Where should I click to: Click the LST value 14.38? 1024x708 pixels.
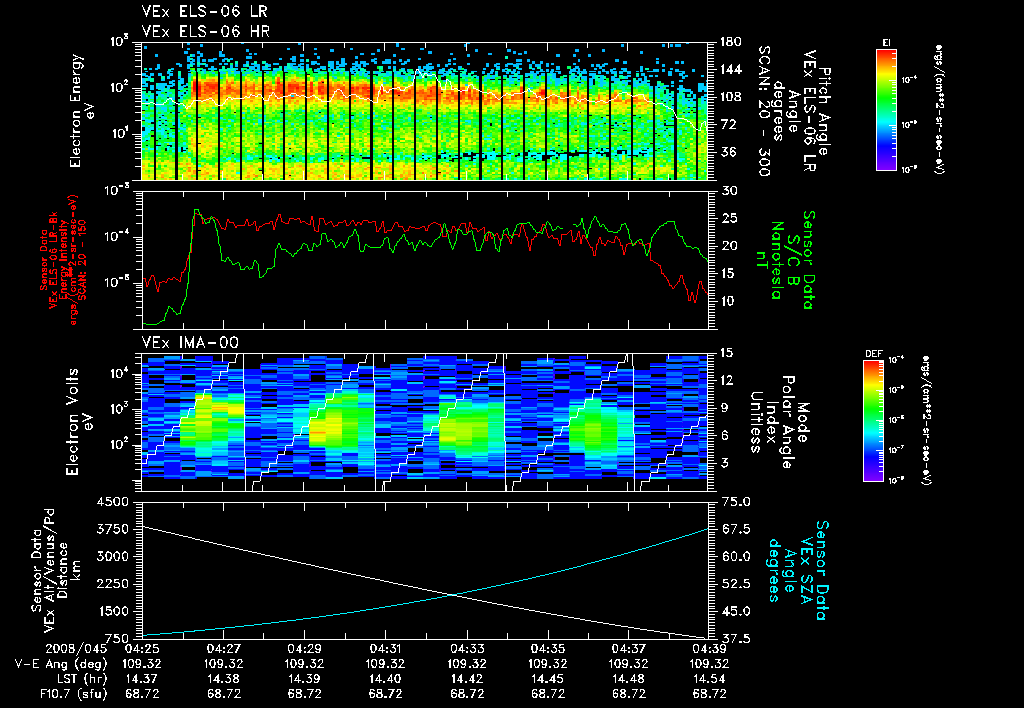223,679
